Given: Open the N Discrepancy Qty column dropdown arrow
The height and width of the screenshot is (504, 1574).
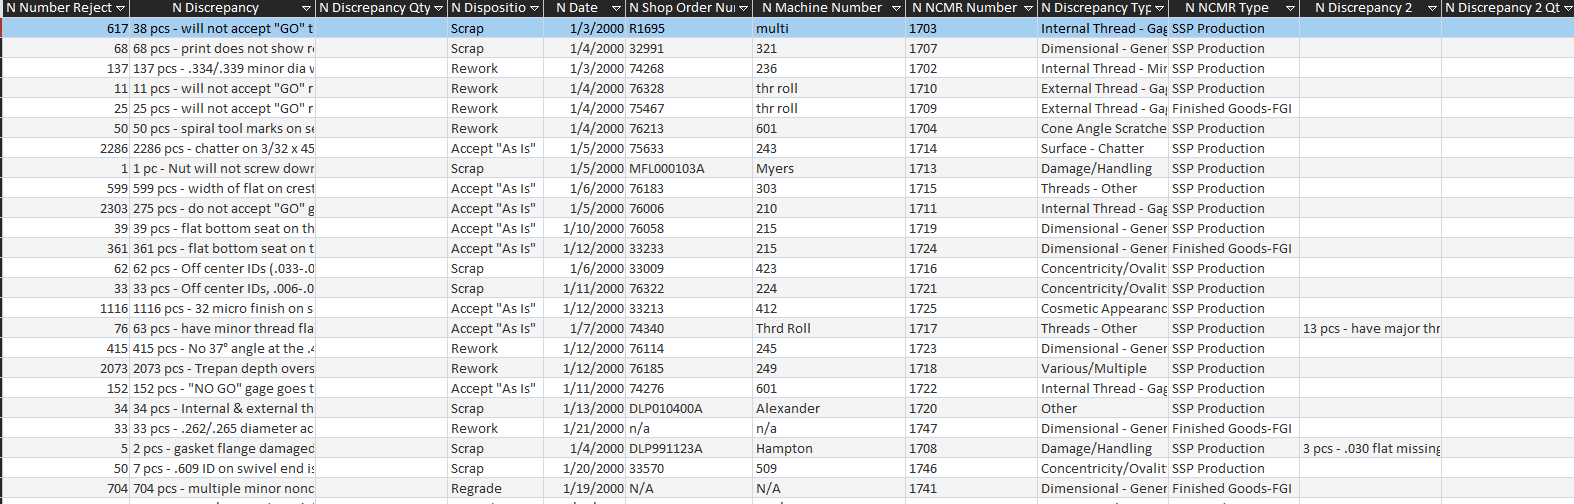Looking at the screenshot, I should [x=438, y=8].
